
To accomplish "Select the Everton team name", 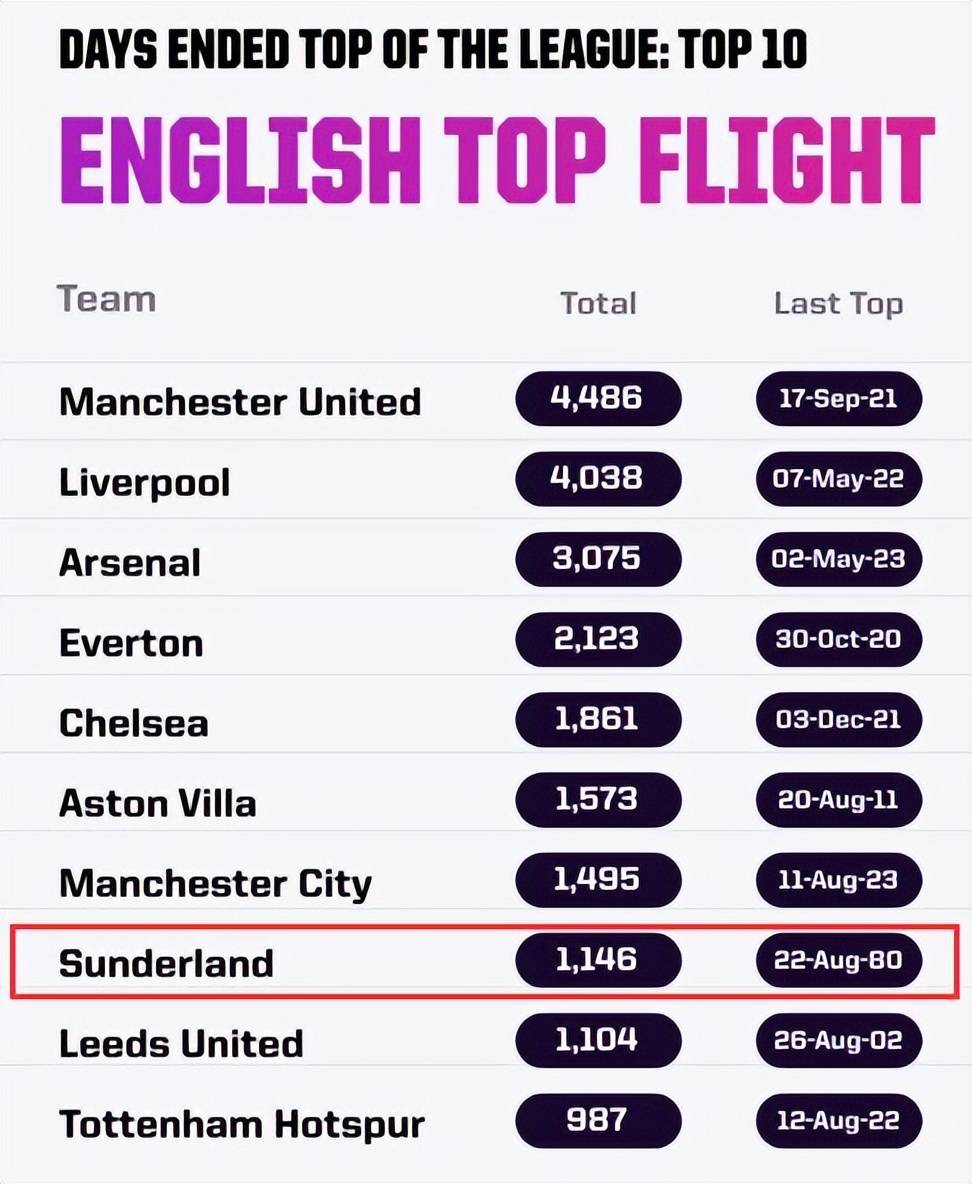I will point(131,643).
